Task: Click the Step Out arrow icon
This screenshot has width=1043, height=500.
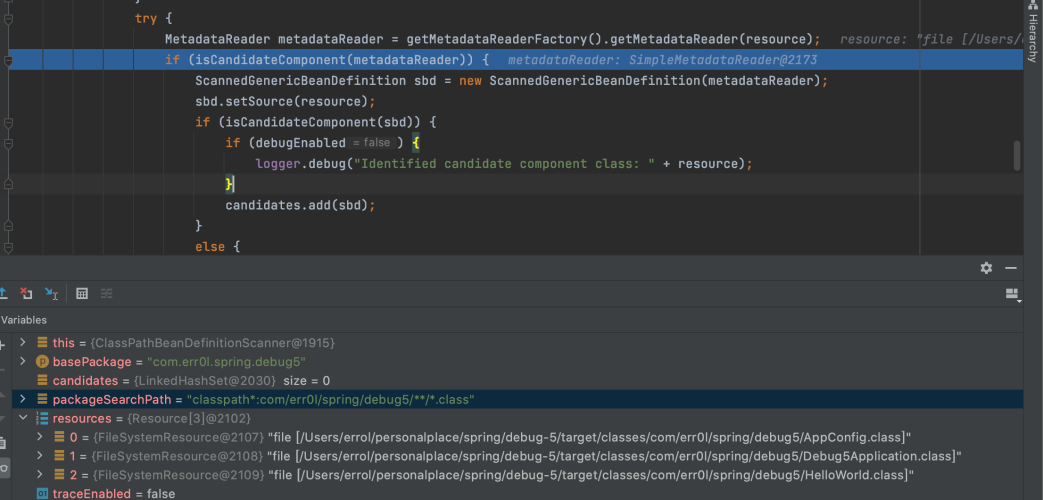Action: click(4, 294)
